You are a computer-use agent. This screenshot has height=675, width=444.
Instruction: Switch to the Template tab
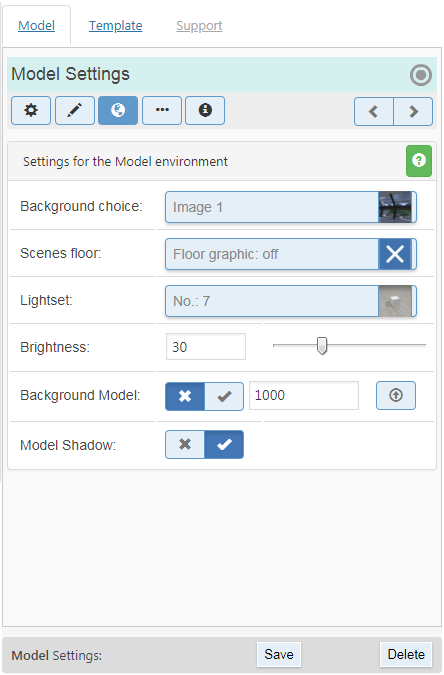tap(115, 26)
